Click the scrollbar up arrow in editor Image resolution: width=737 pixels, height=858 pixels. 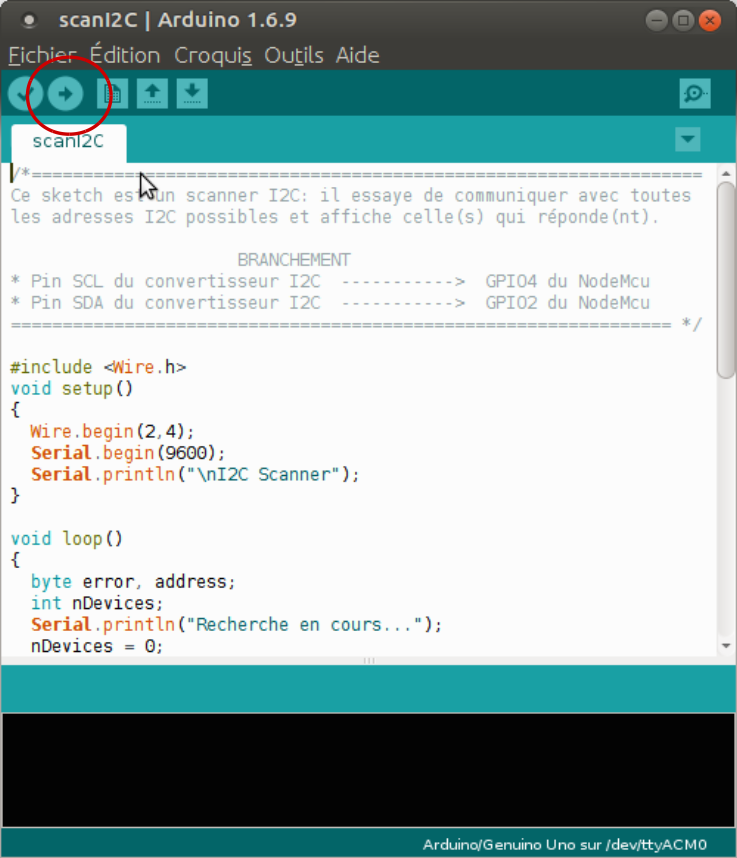[727, 173]
